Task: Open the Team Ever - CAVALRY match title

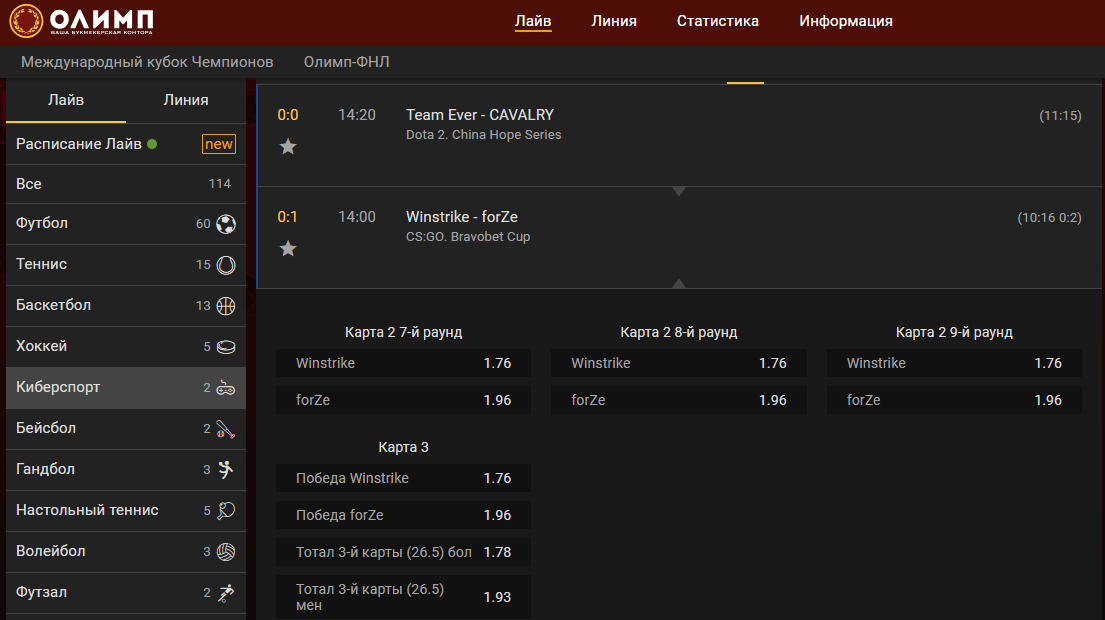Action: tap(480, 115)
